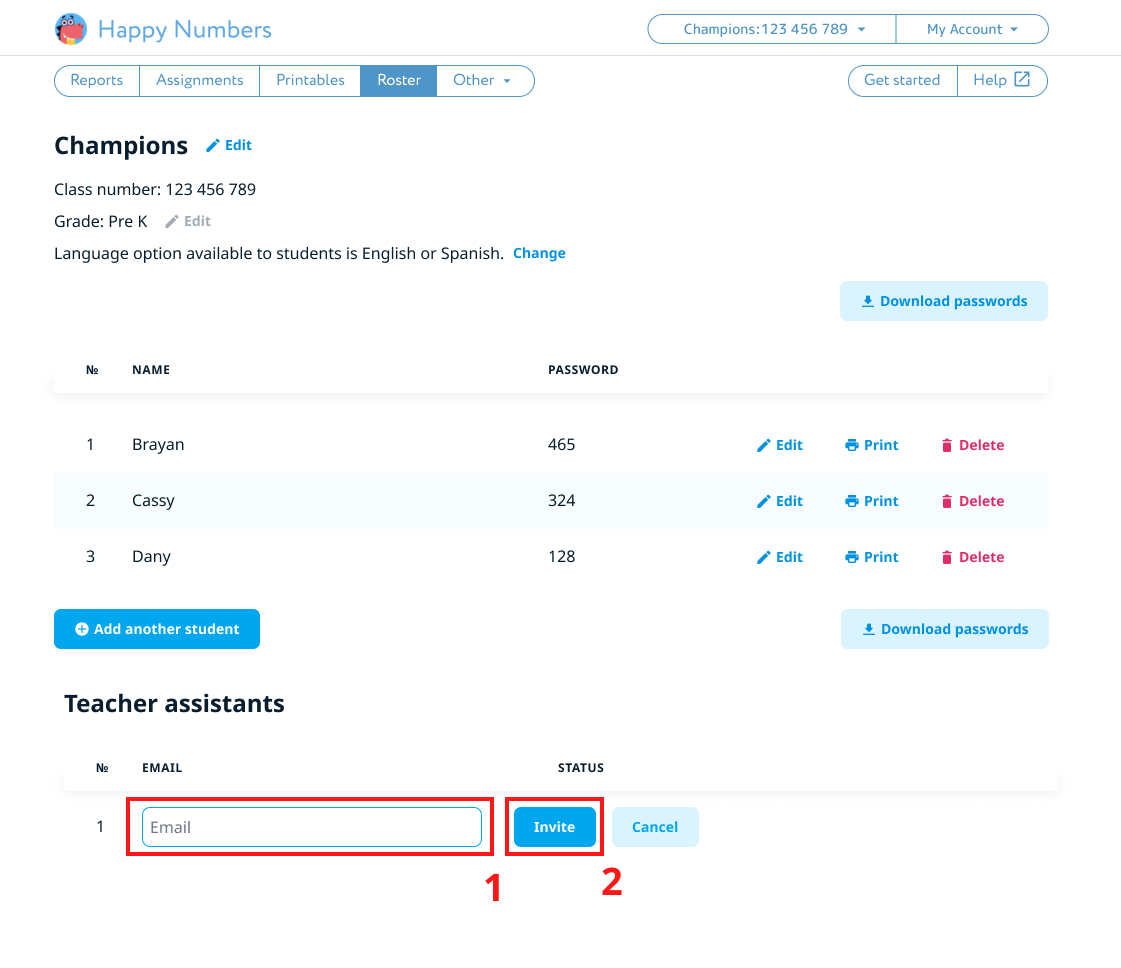Image resolution: width=1121 pixels, height=968 pixels.
Task: Switch to the Reports tab
Action: click(x=97, y=80)
